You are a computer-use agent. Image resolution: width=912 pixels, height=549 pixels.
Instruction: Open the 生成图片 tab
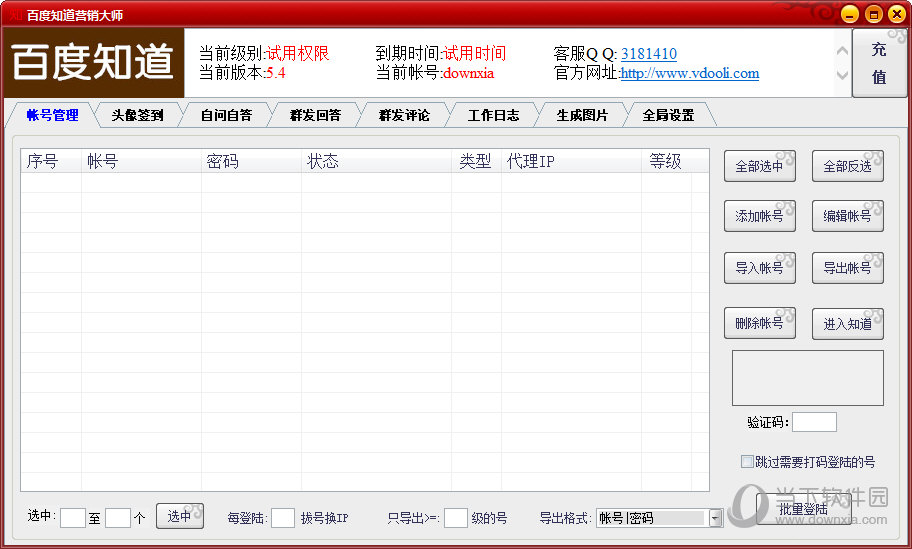[582, 115]
